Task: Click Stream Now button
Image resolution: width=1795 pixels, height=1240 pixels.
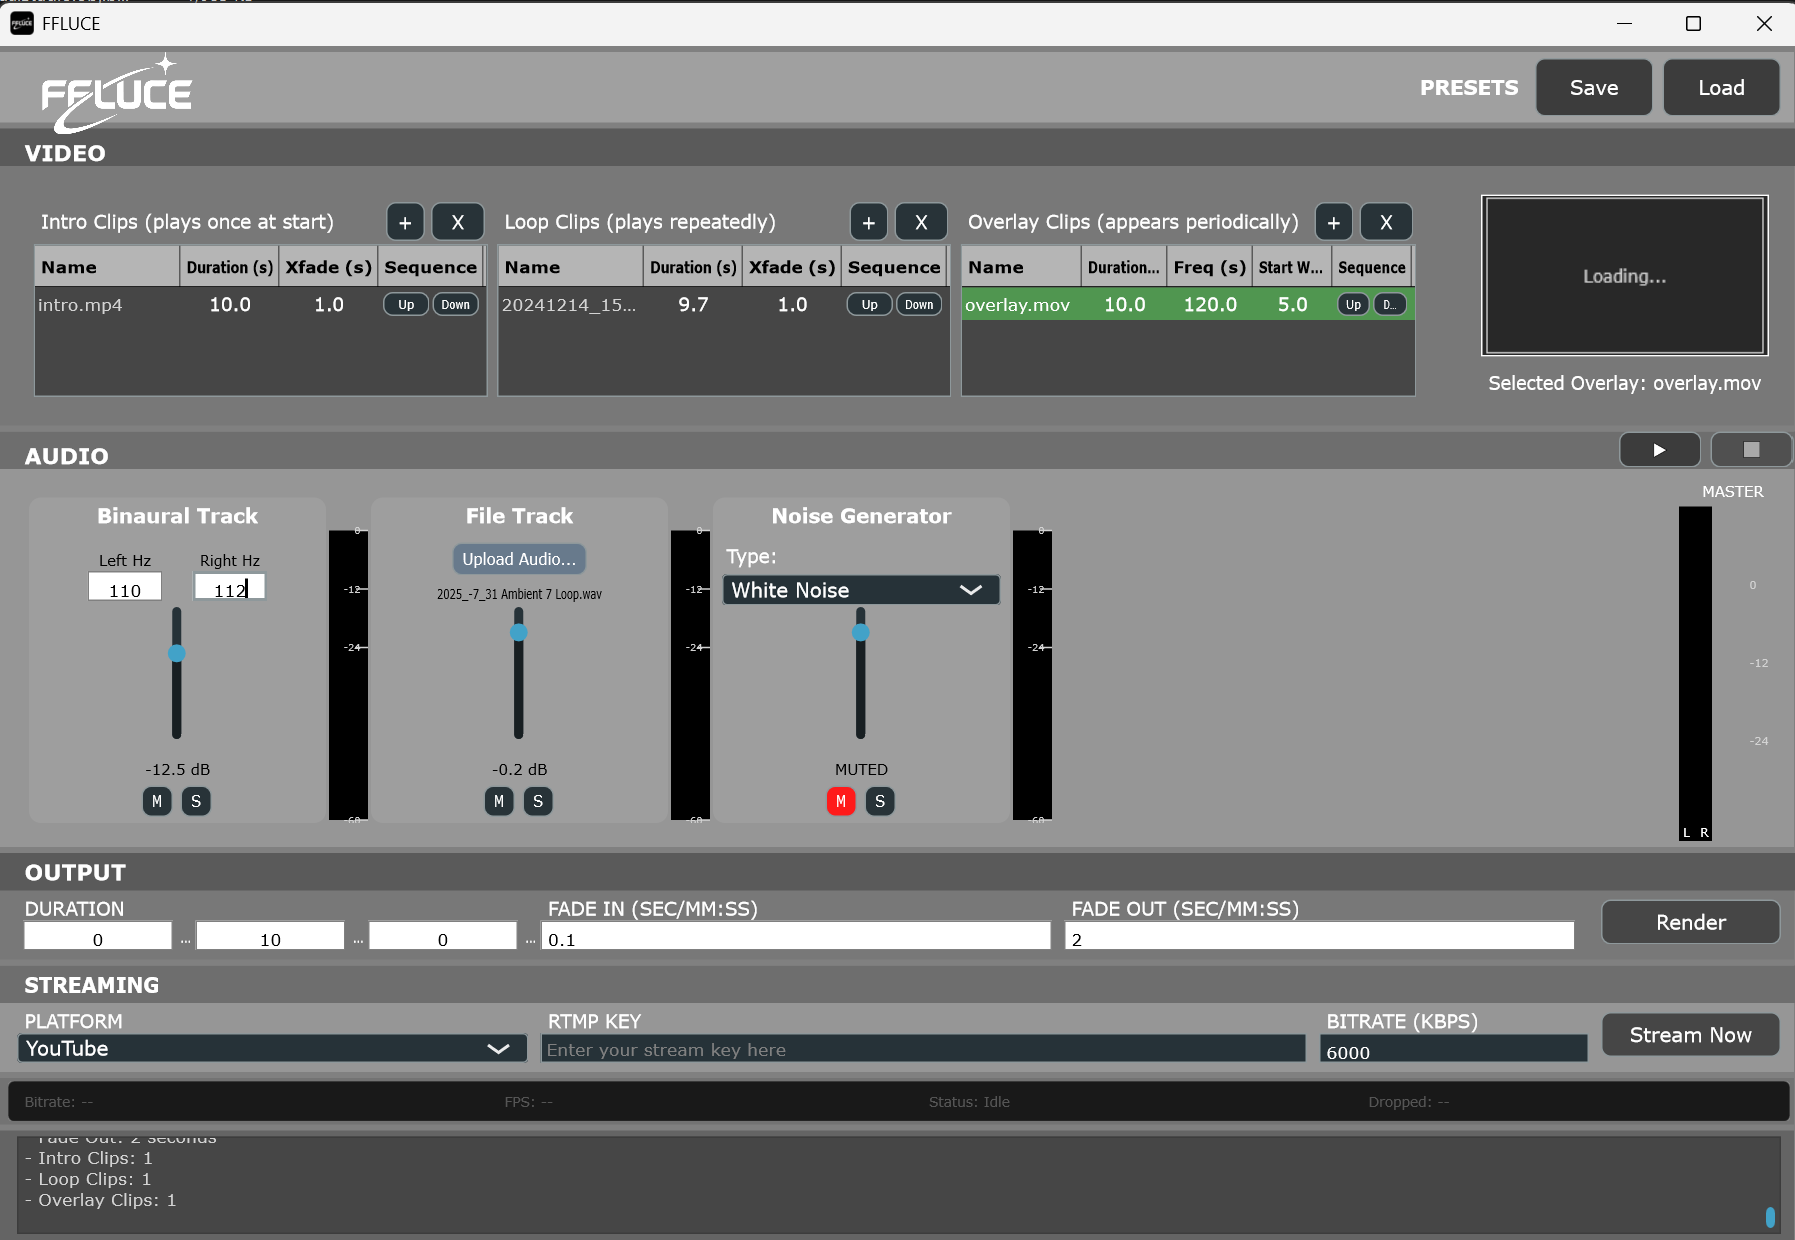Action: (1690, 1035)
